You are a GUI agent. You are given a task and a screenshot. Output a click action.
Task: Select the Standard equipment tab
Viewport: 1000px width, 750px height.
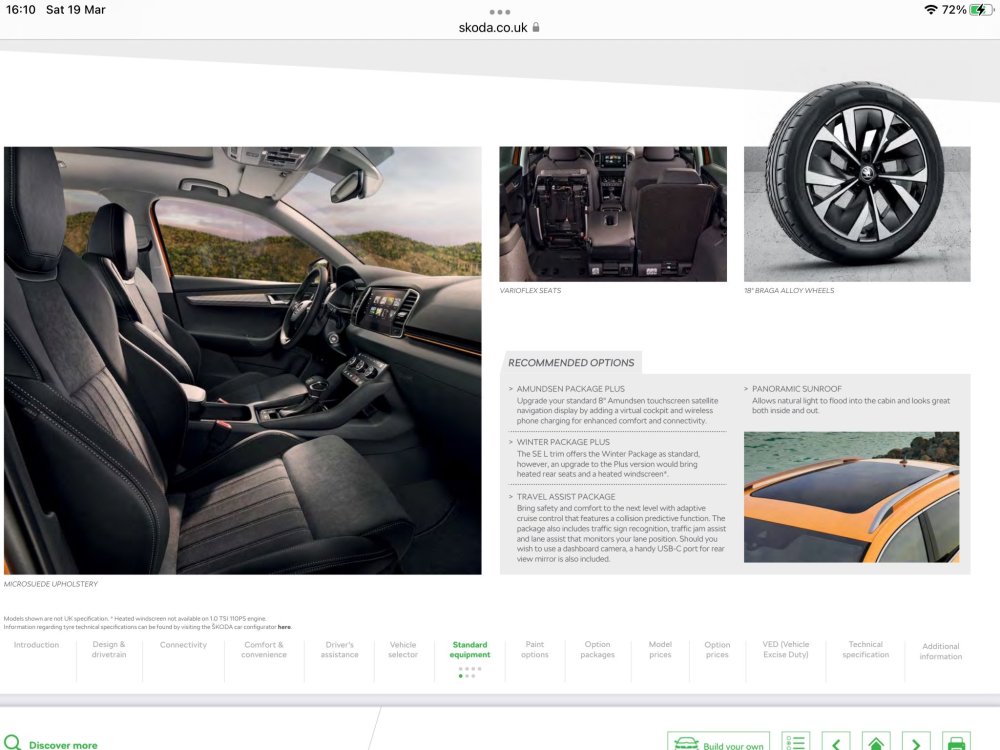pyautogui.click(x=470, y=649)
